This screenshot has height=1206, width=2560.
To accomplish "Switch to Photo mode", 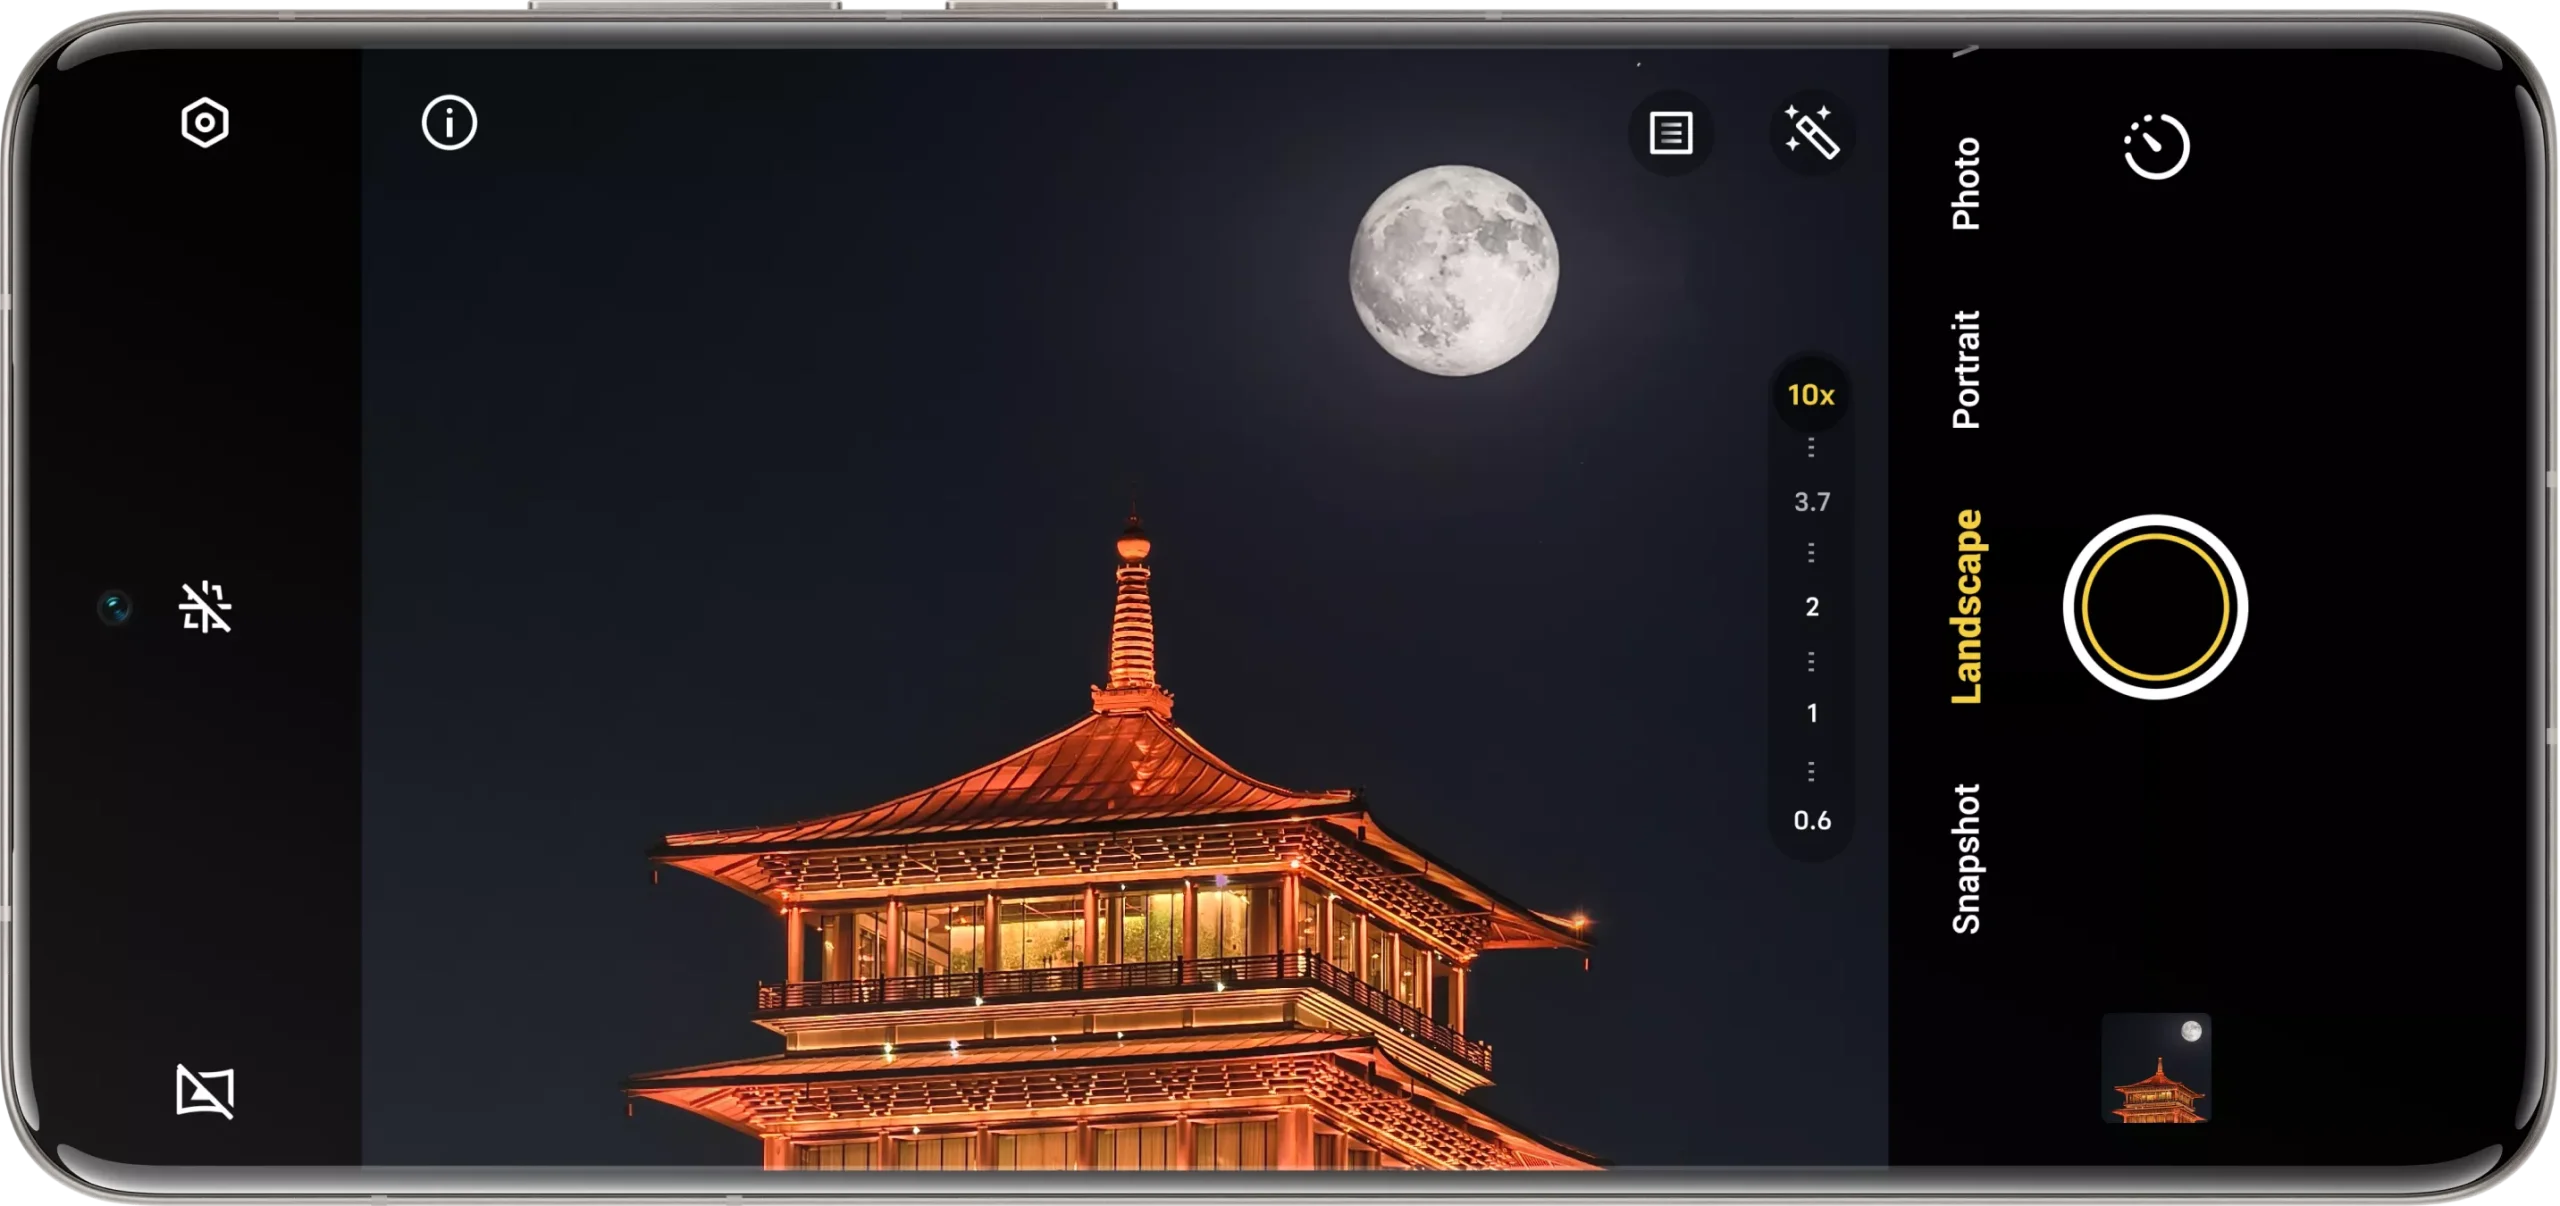I will tap(1966, 184).
